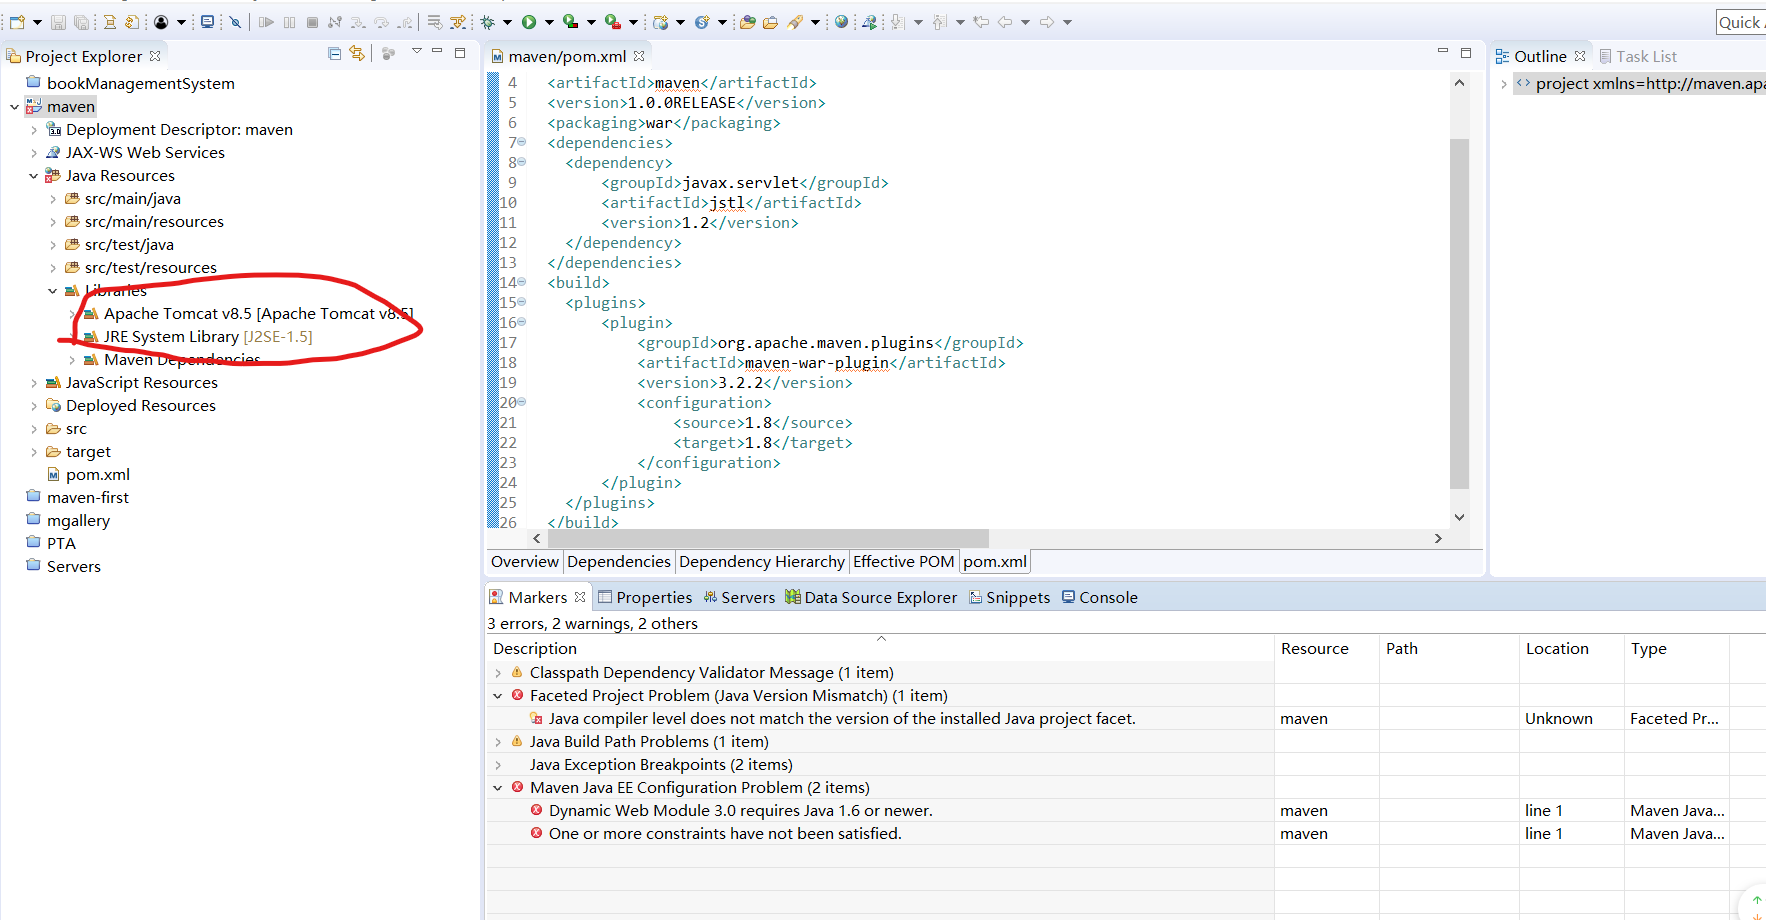Click the New file wizard icon
This screenshot has width=1766, height=920.
pyautogui.click(x=17, y=22)
